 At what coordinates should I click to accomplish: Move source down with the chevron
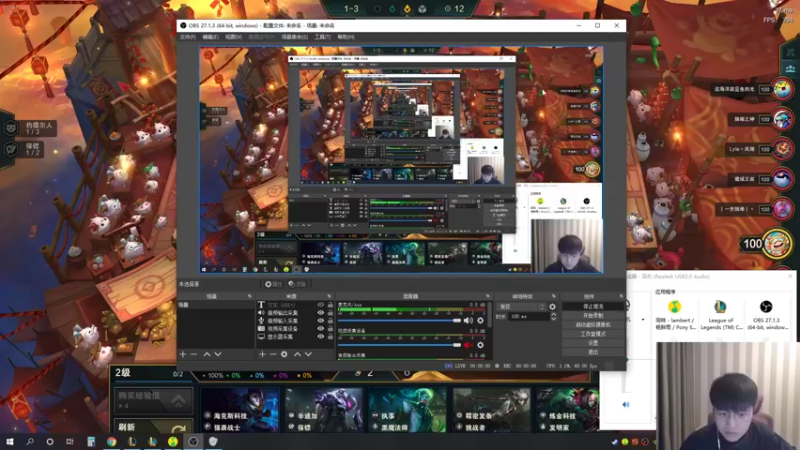click(x=308, y=354)
